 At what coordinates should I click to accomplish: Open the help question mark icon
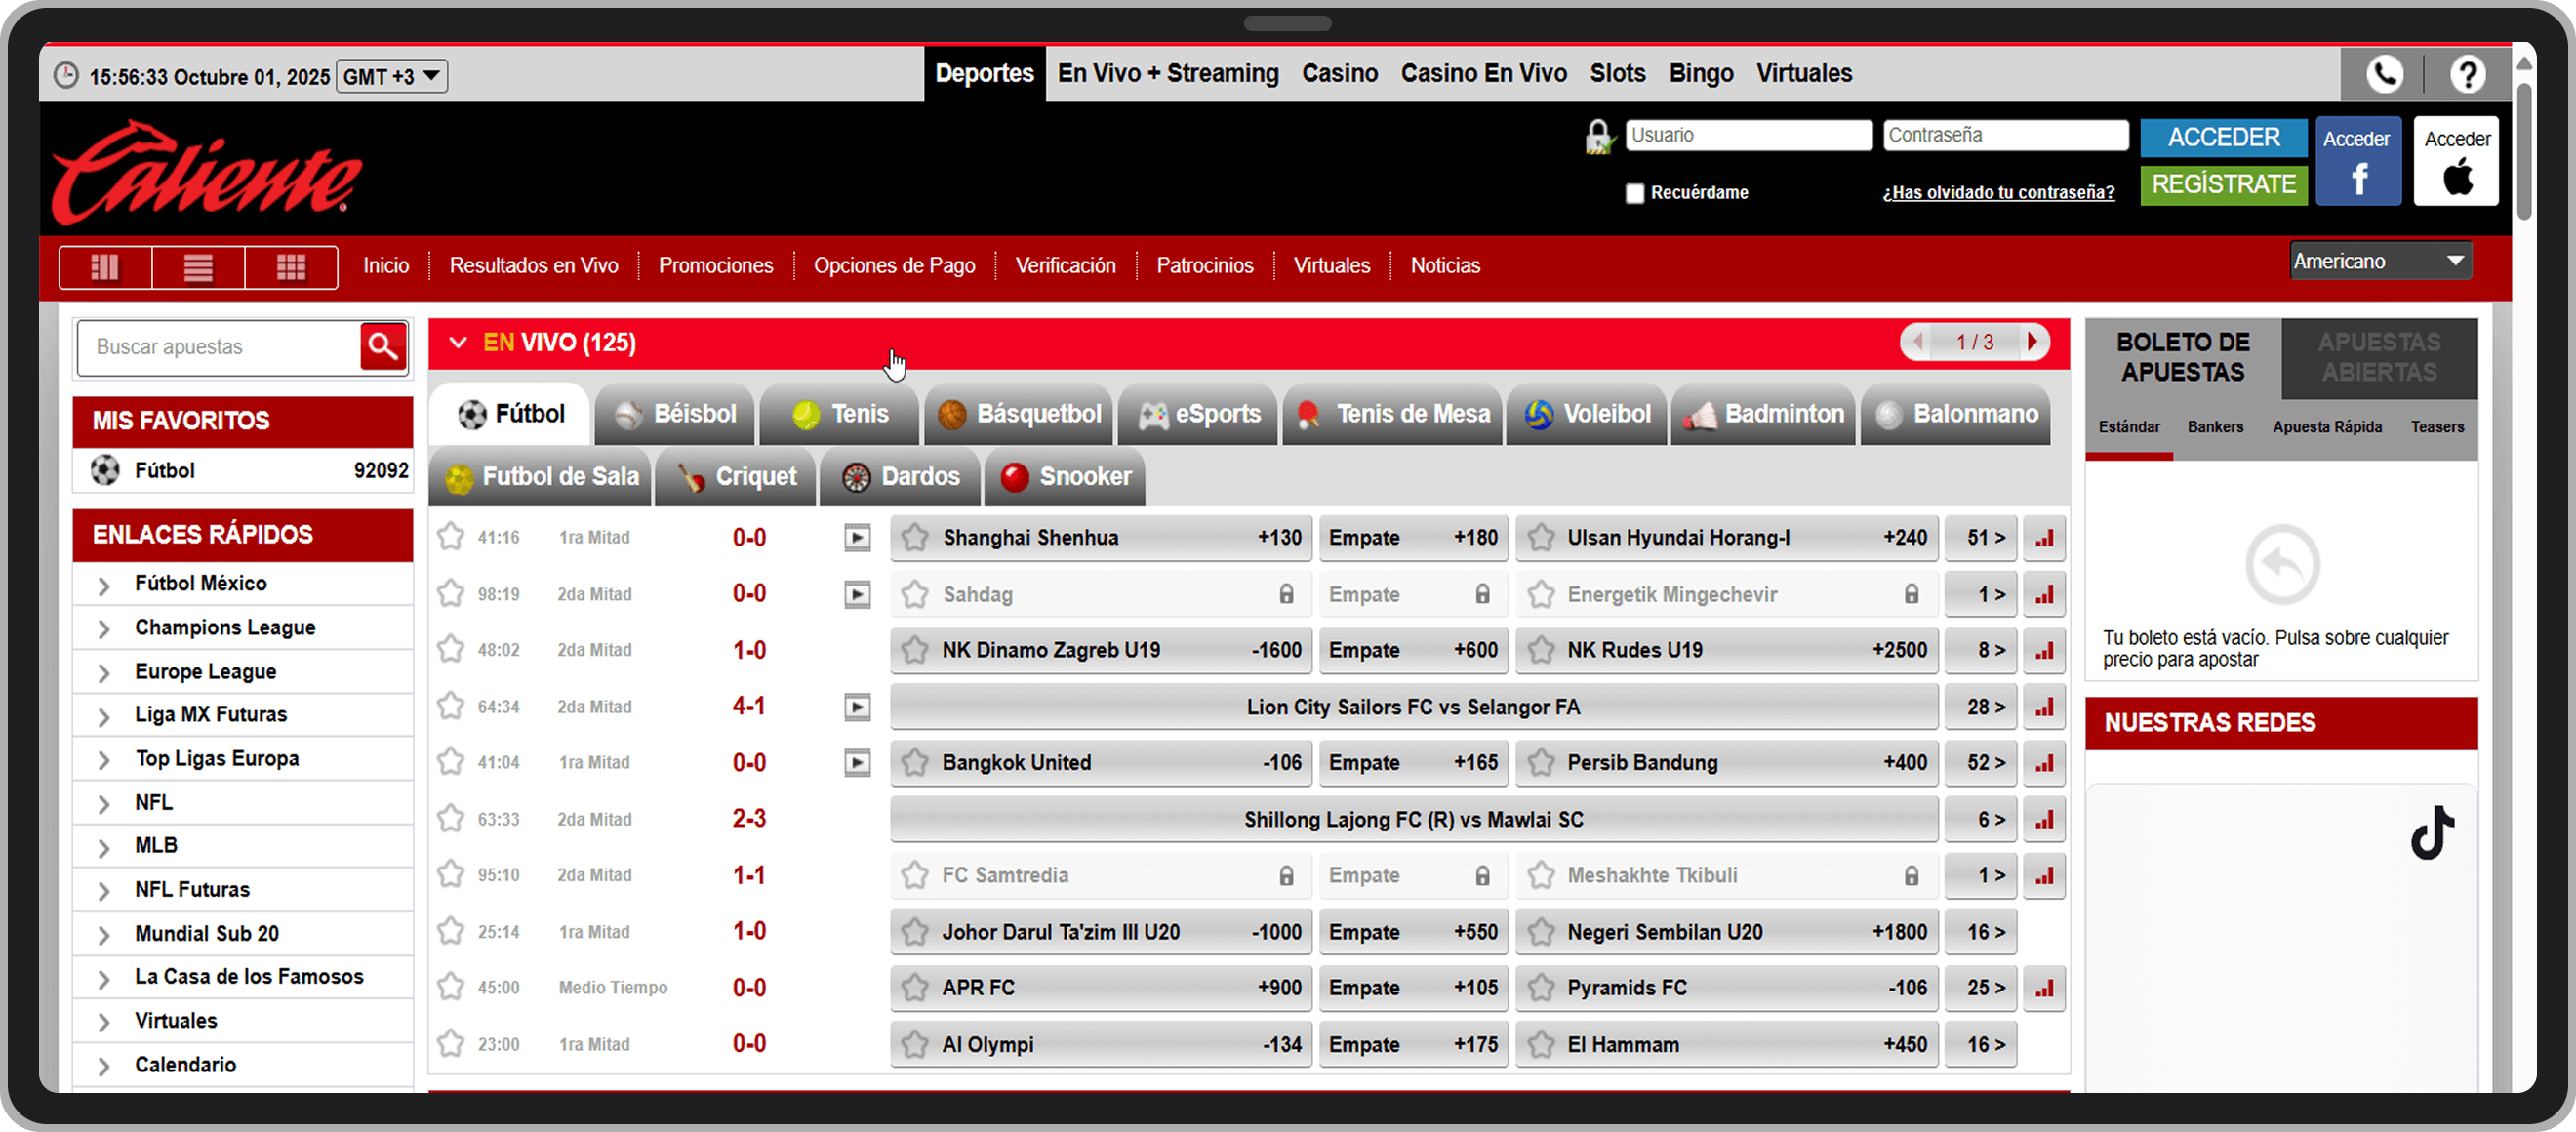click(x=2467, y=74)
